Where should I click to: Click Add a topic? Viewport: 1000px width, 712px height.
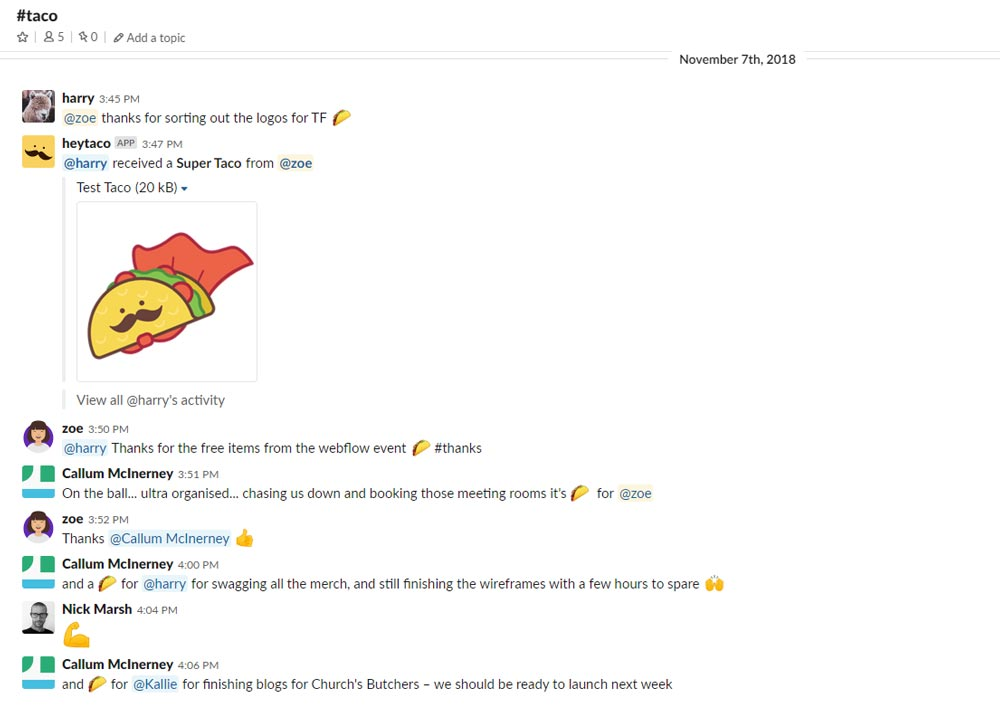click(x=149, y=38)
